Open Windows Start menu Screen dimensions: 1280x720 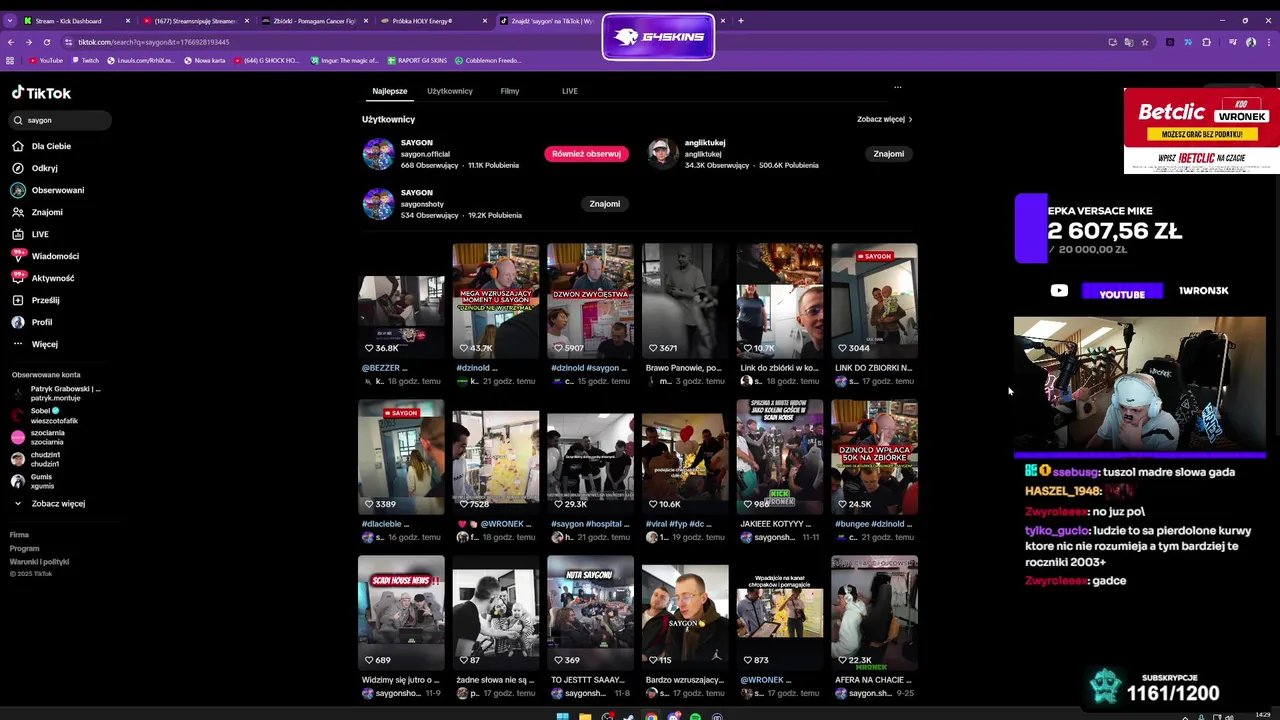click(562, 716)
